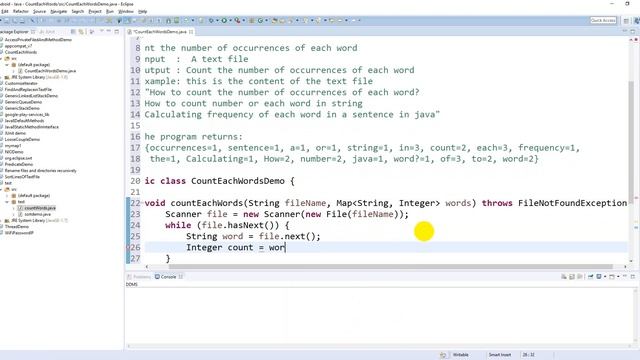
Task: Click the editor vertical scrollbar
Action: (x=631, y=142)
